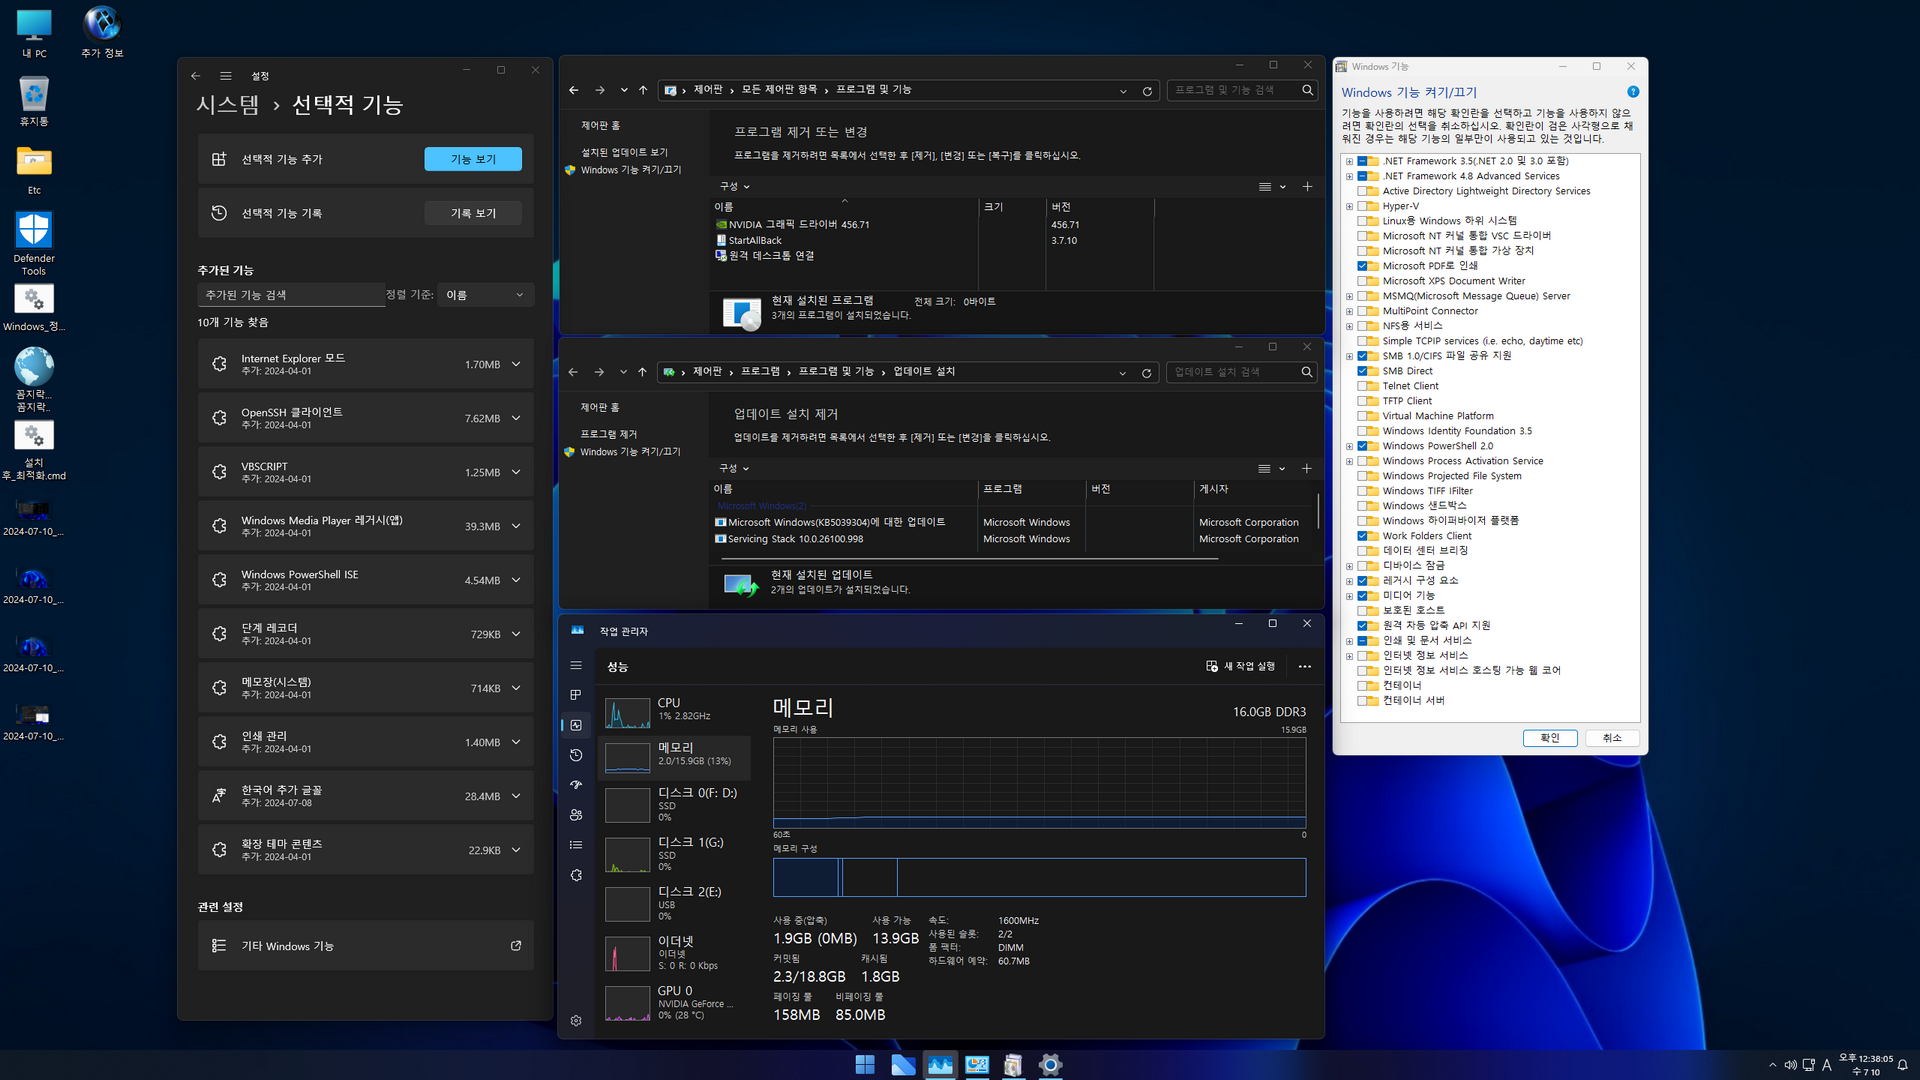Open Task Manager startup apps icon
This screenshot has height=1080, width=1920.
point(576,785)
